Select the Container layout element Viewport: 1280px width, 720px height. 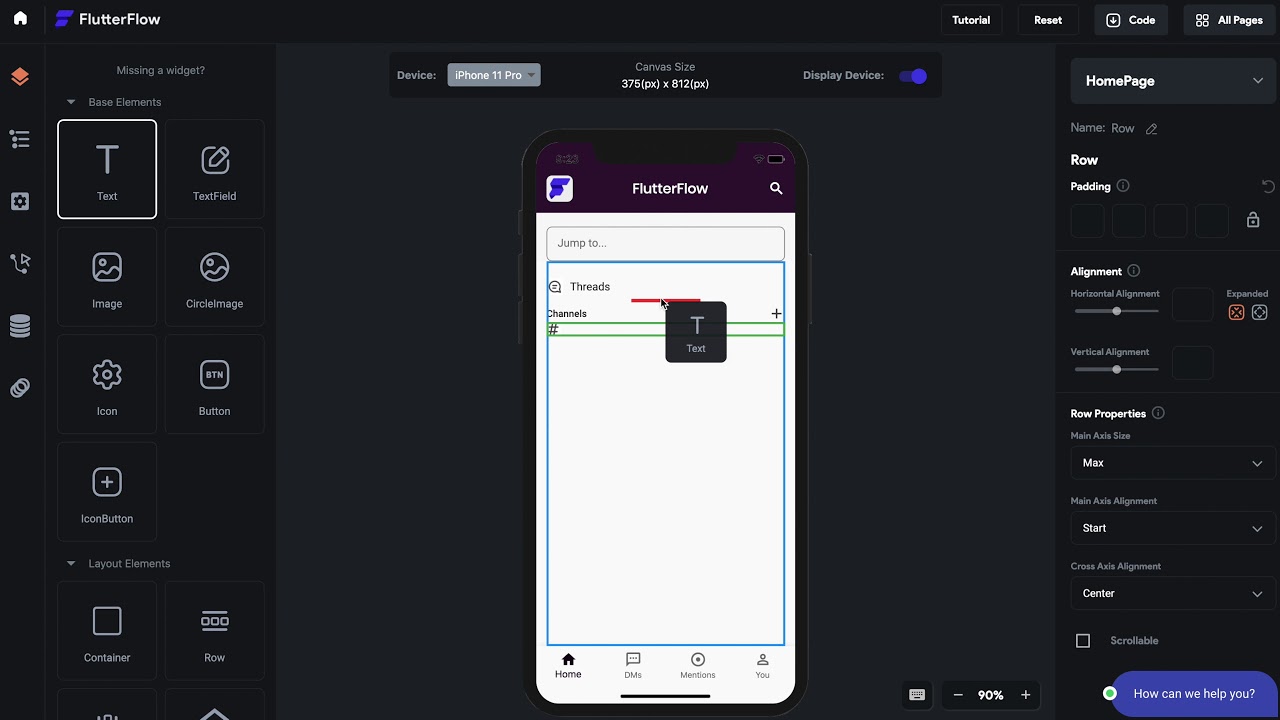tap(107, 631)
